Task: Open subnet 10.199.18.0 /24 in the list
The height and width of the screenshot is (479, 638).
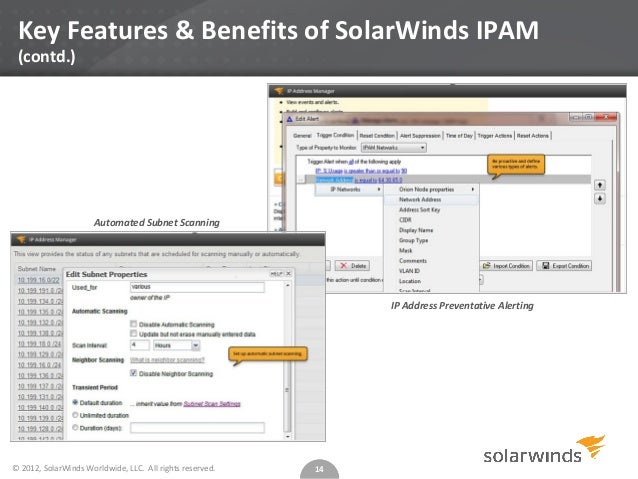Action: pyautogui.click(x=39, y=344)
